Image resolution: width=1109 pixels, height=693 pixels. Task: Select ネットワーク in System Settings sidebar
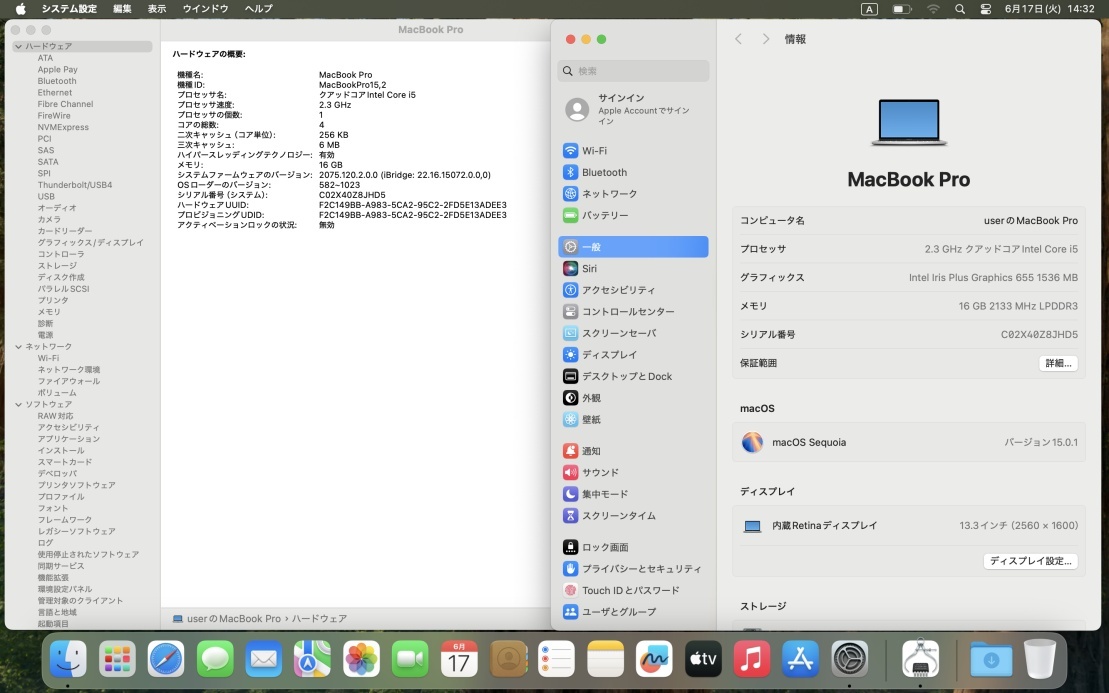633,194
